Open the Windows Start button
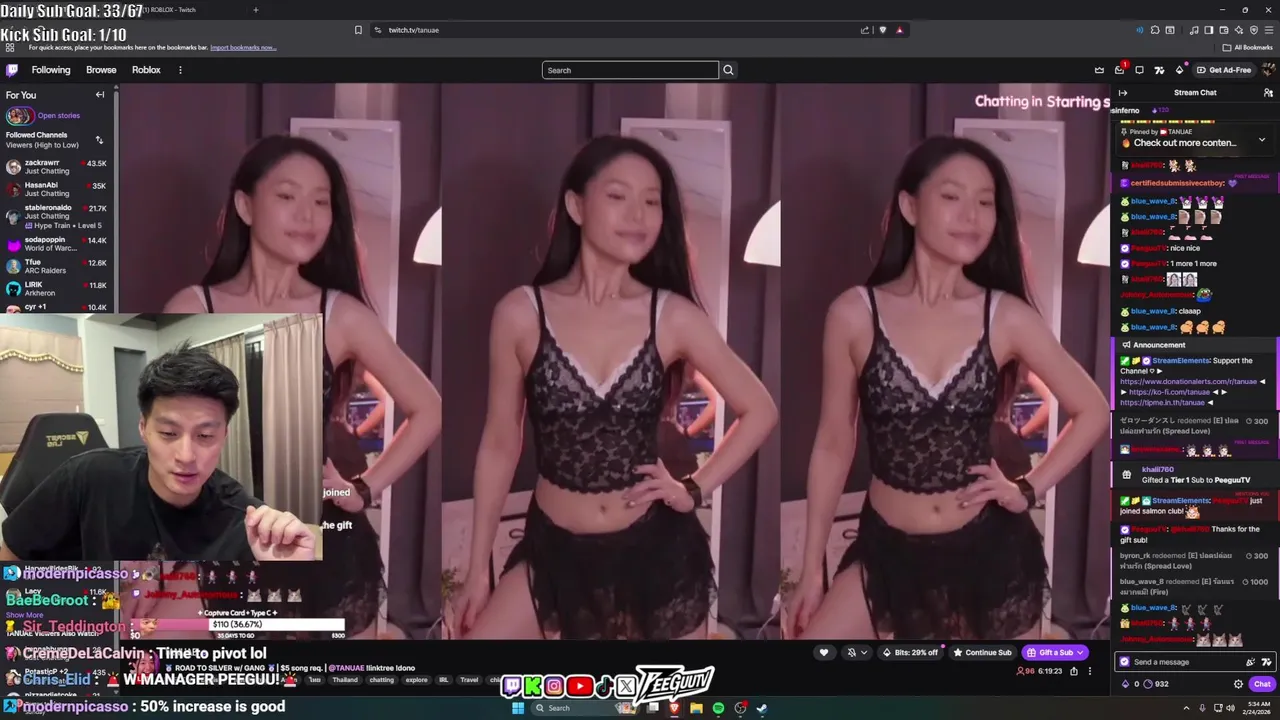This screenshot has height=720, width=1280. pos(518,708)
